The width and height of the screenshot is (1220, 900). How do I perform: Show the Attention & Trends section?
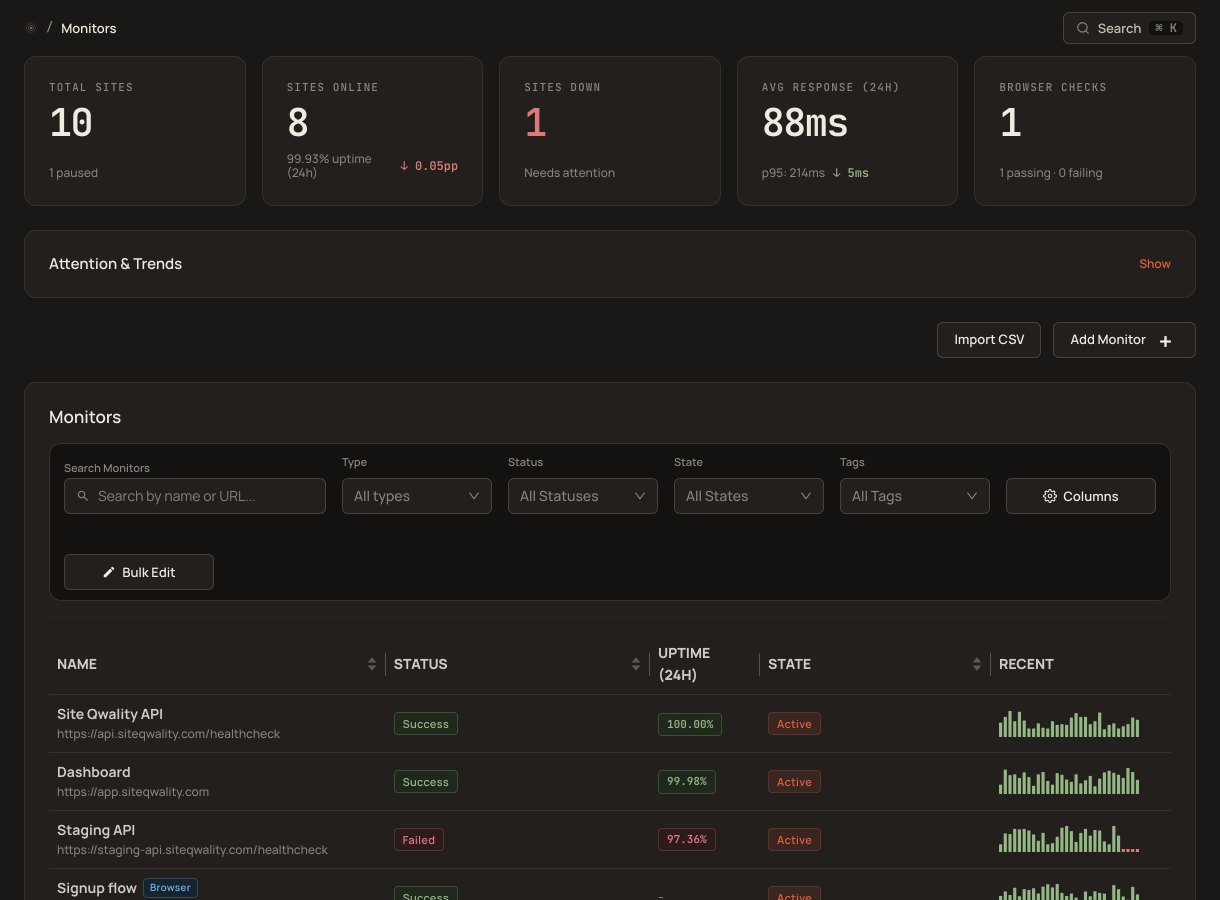coord(1155,264)
